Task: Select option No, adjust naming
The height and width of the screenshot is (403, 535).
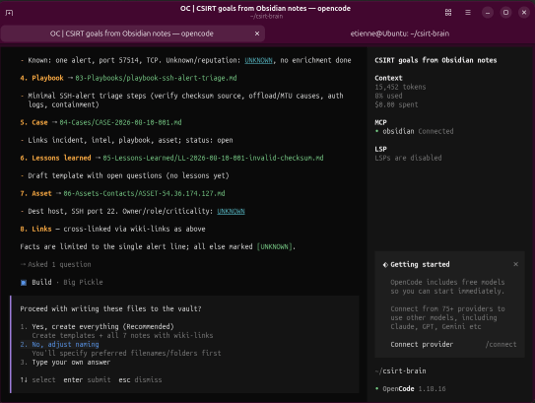Action: click(x=65, y=344)
